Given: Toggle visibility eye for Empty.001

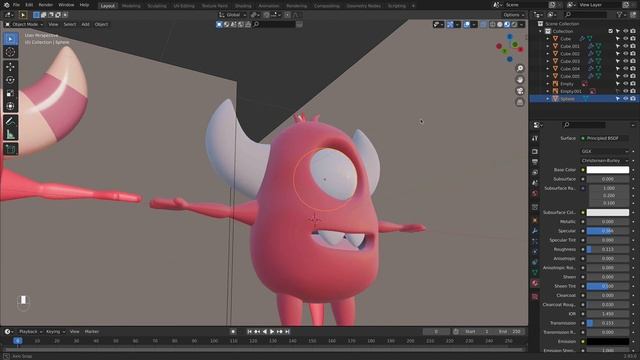Looking at the screenshot, I should 625,91.
